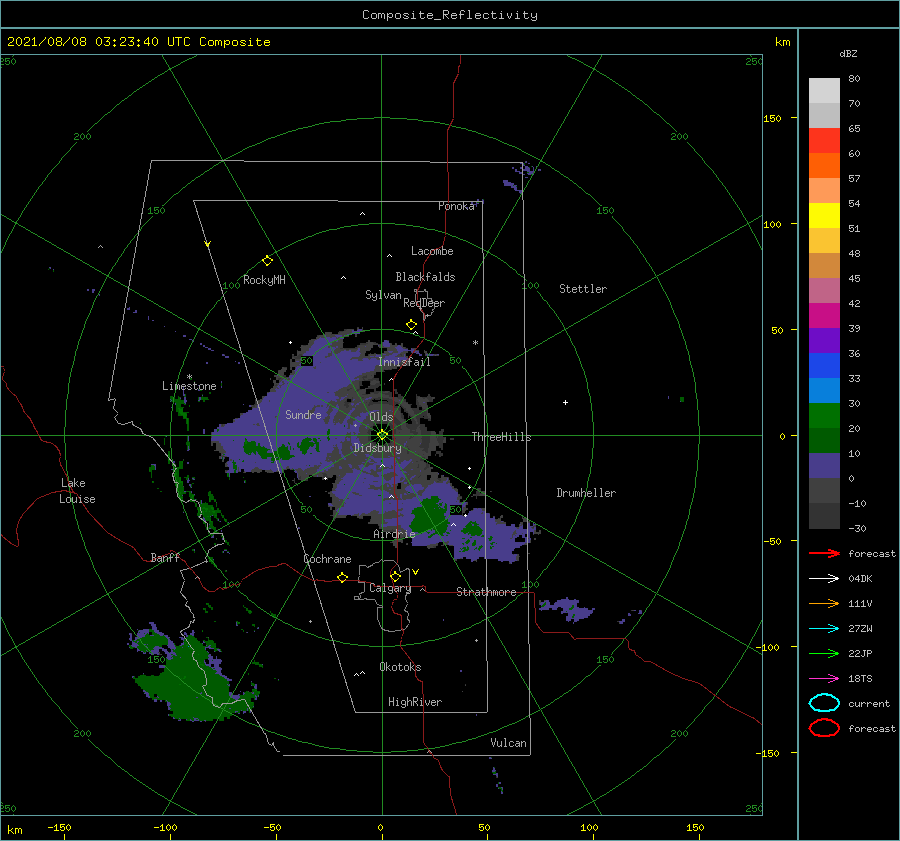
Task: Click the Limestone label
Action: pos(189,386)
